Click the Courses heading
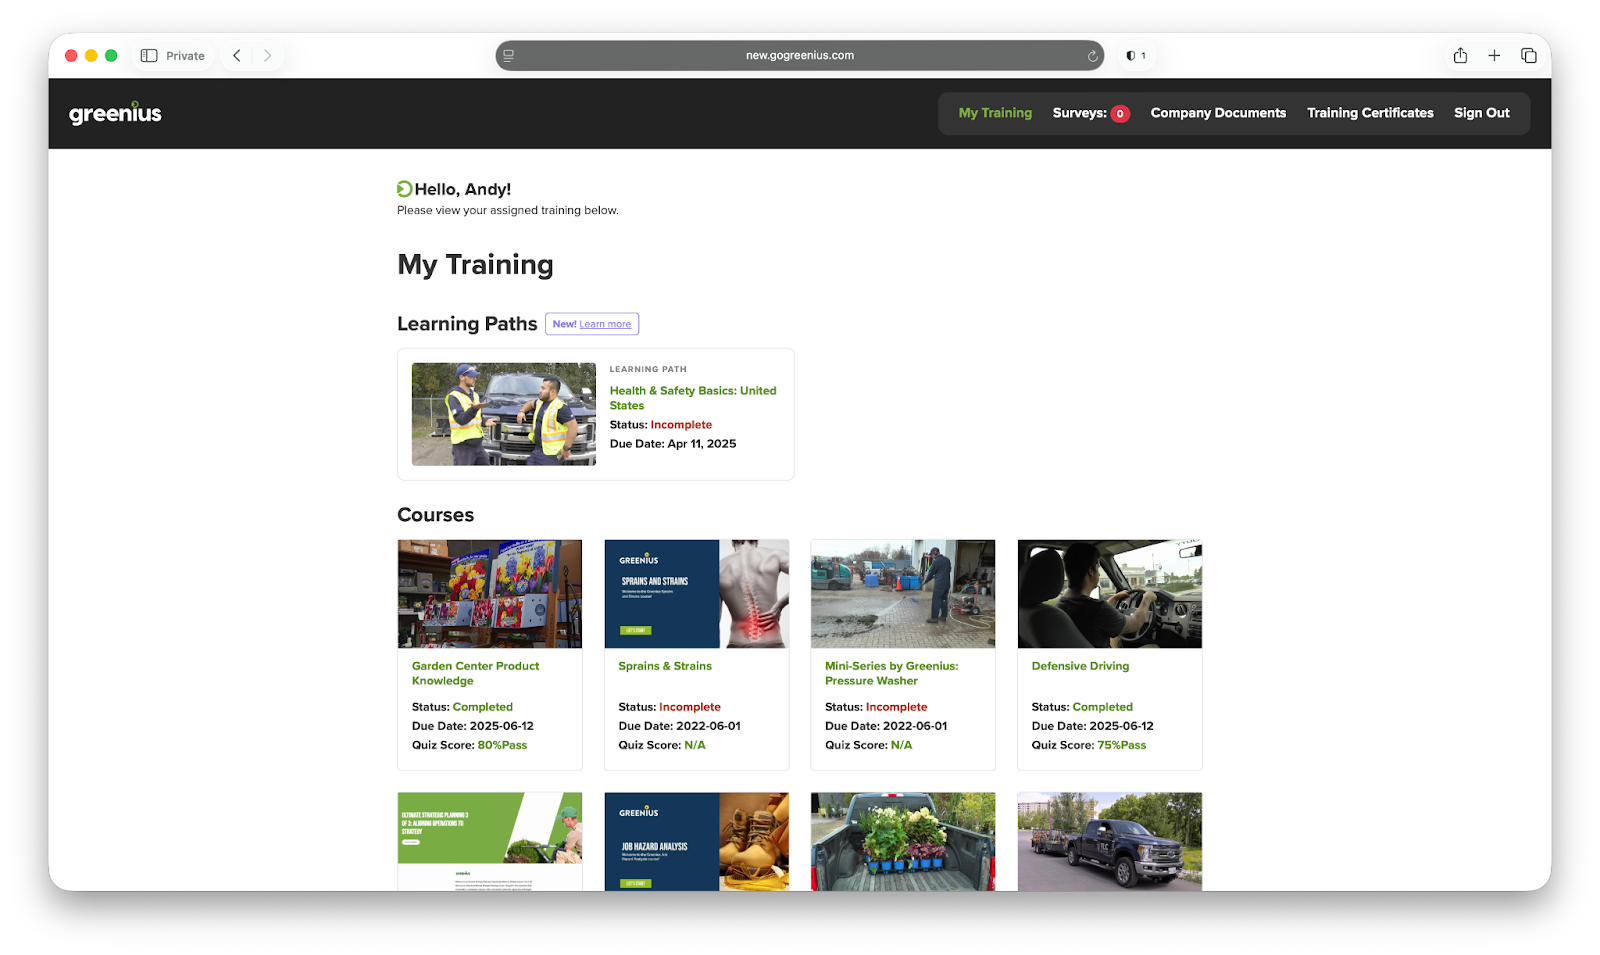This screenshot has width=1600, height=955. (436, 515)
